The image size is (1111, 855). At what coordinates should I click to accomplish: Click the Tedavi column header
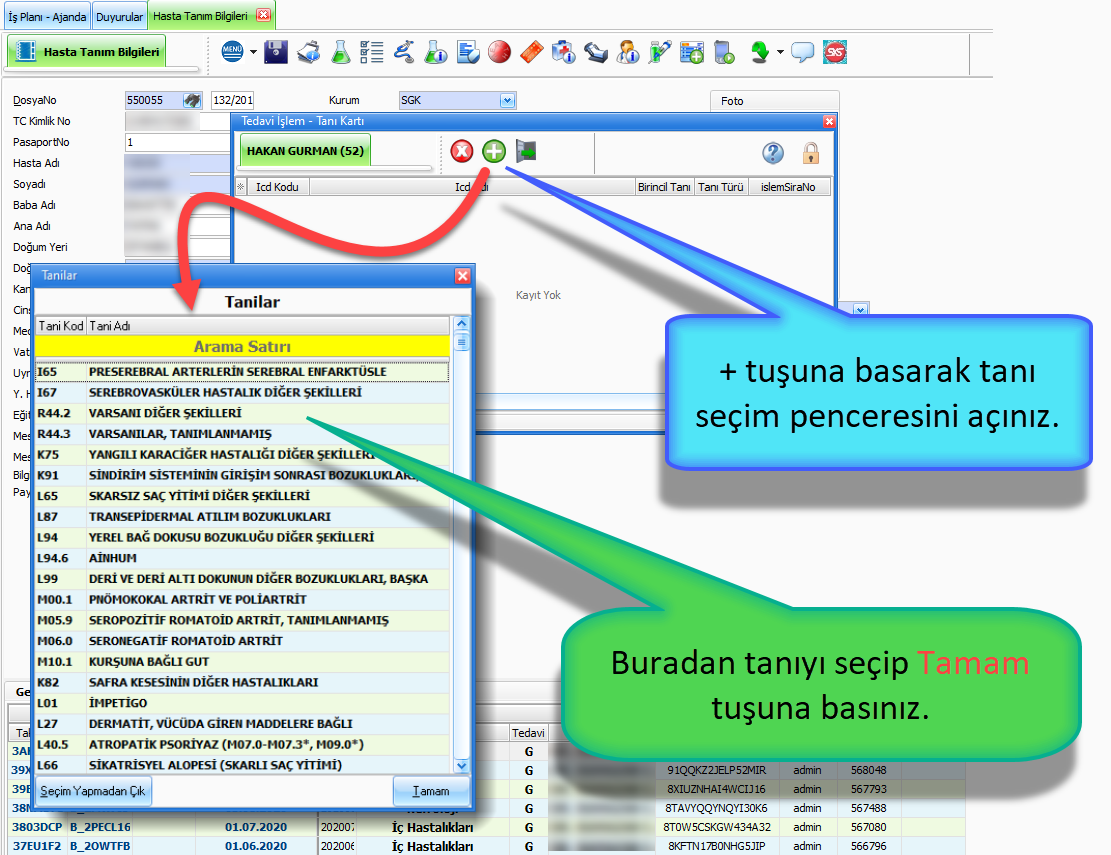coord(529,733)
